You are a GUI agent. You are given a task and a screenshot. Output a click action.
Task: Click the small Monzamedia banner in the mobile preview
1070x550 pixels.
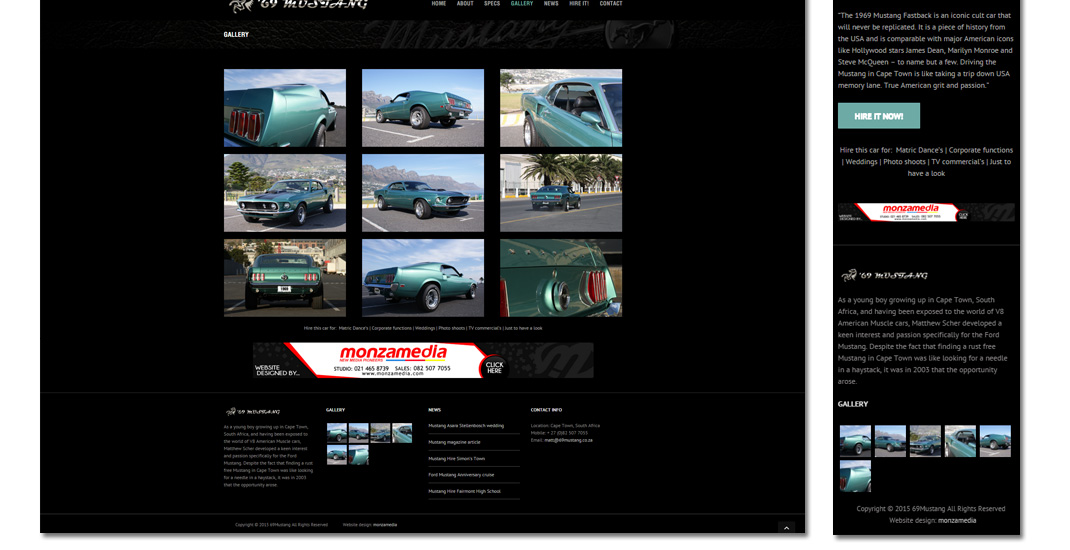[925, 212]
